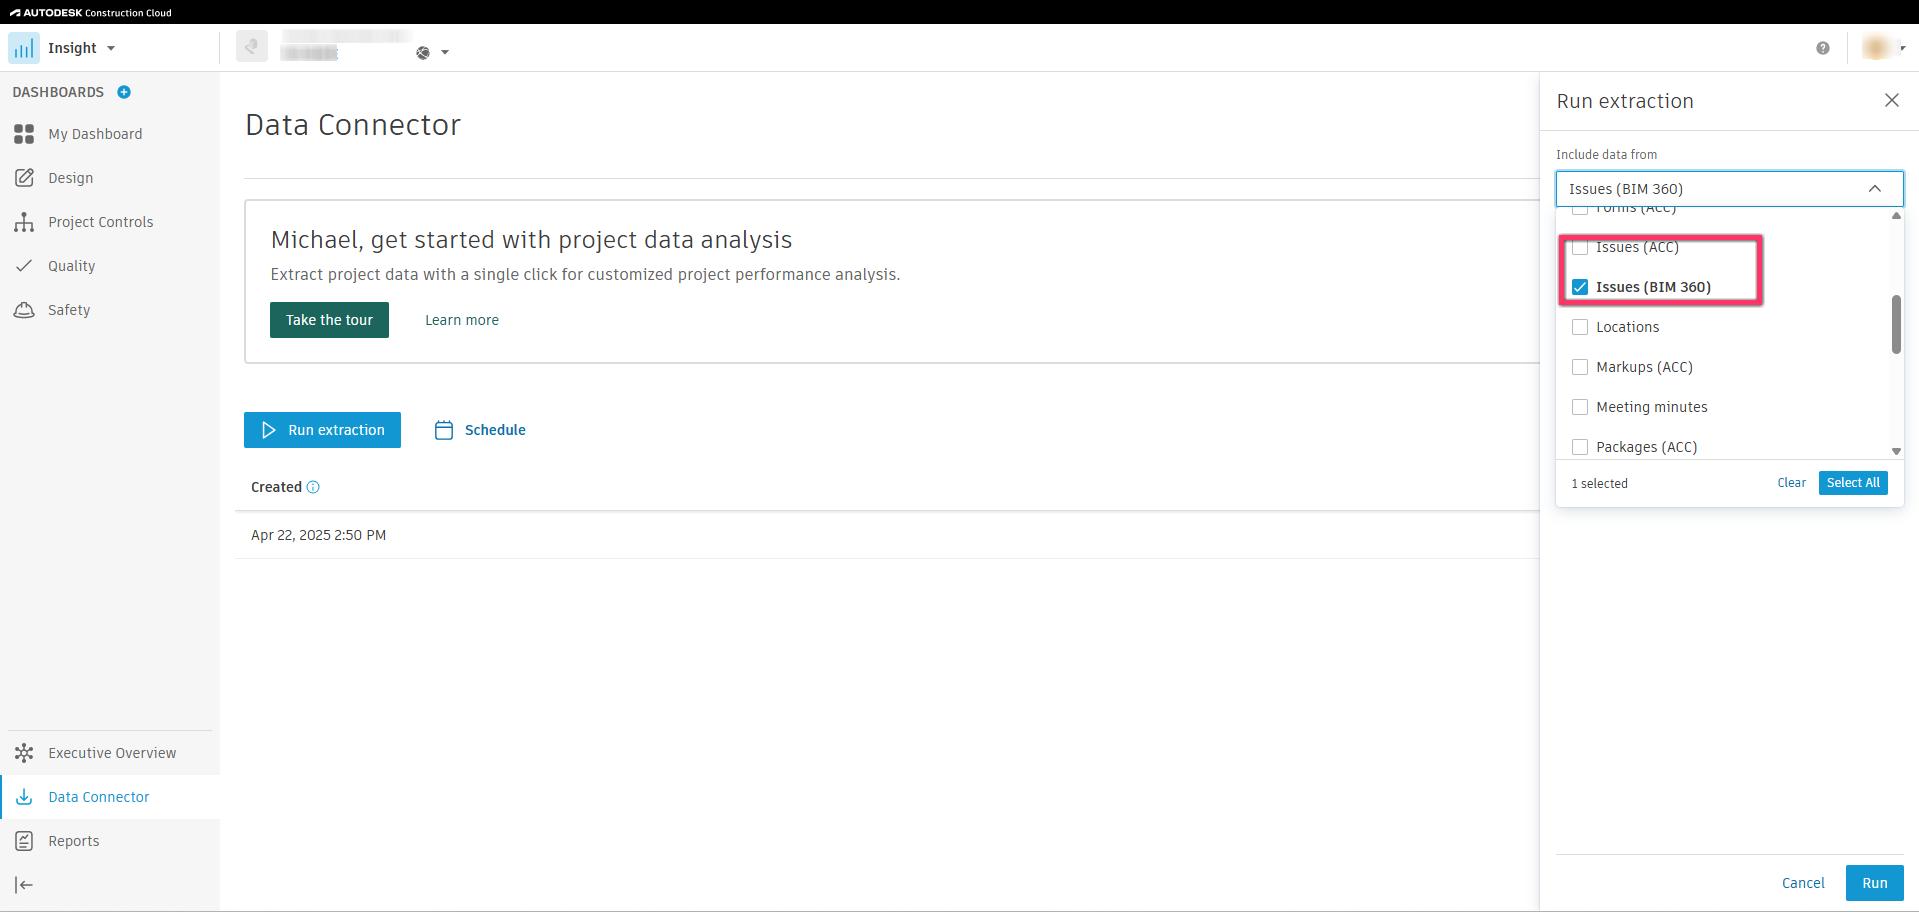Open the Data Connector navigation item
Image resolution: width=1919 pixels, height=912 pixels.
point(98,796)
